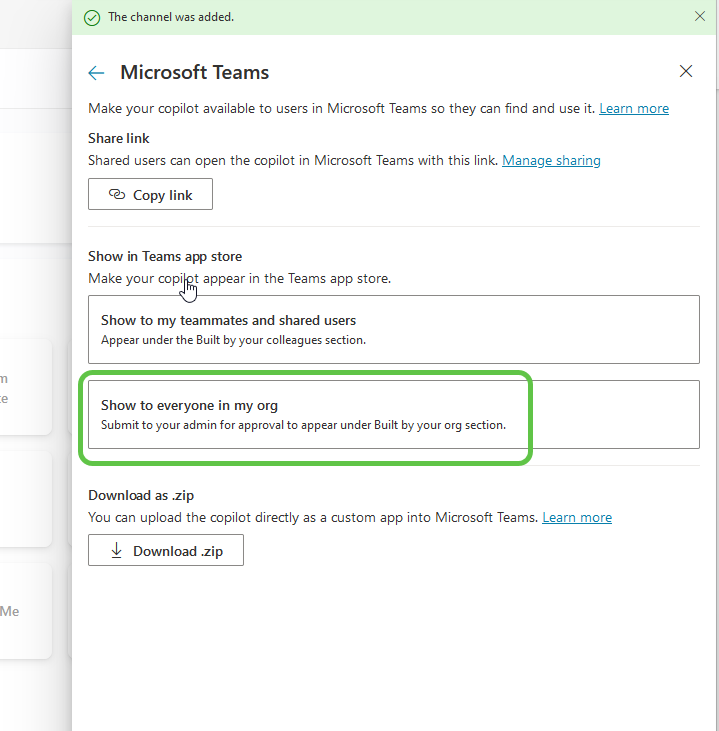The height and width of the screenshot is (731, 719).
Task: Click the Microsoft Teams panel heading
Action: [x=194, y=72]
